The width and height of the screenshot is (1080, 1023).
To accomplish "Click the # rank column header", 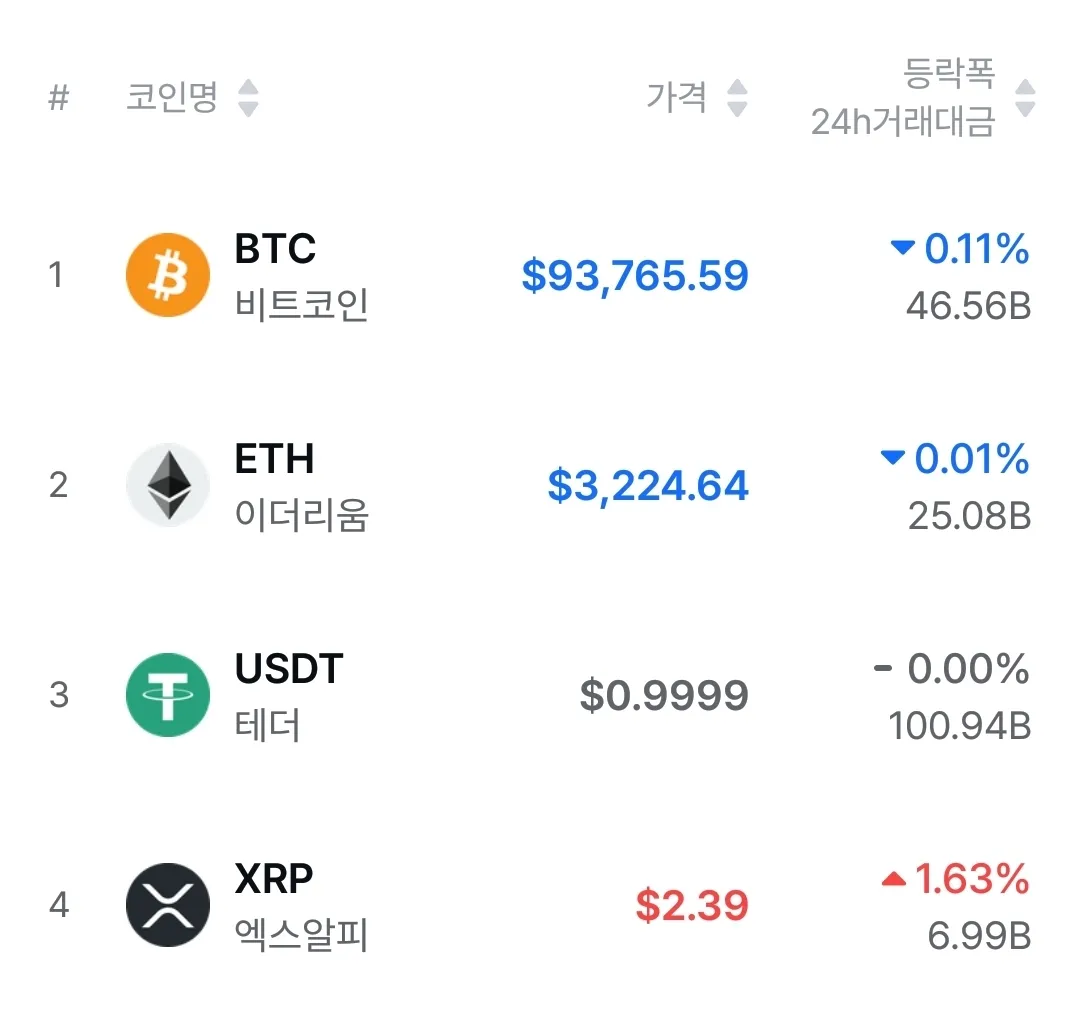I will click(59, 98).
